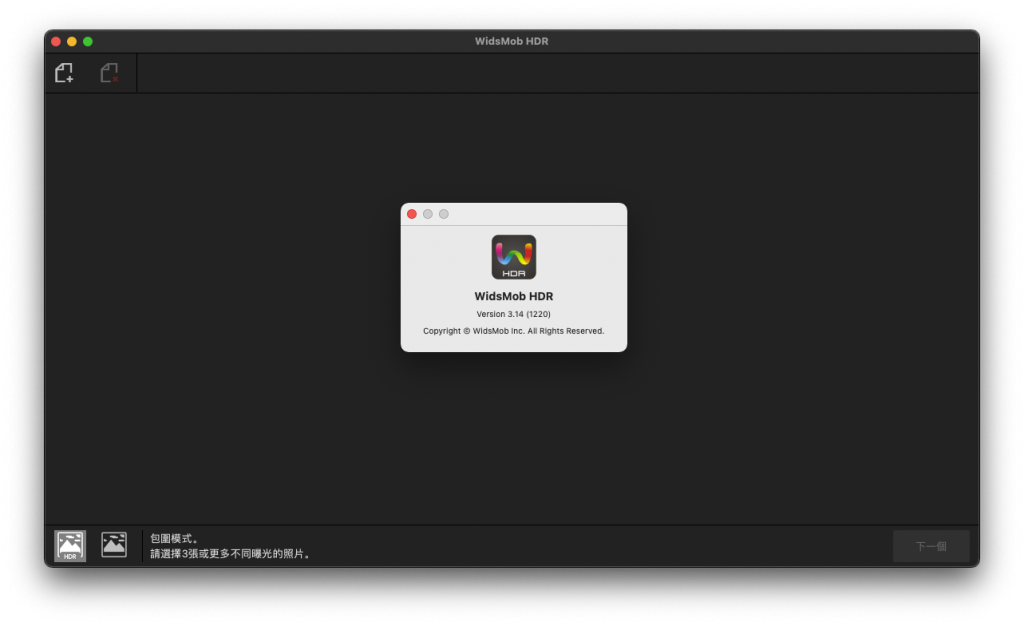Image resolution: width=1024 pixels, height=626 pixels.
Task: Click the add photos icon in toolbar
Action: 64,72
